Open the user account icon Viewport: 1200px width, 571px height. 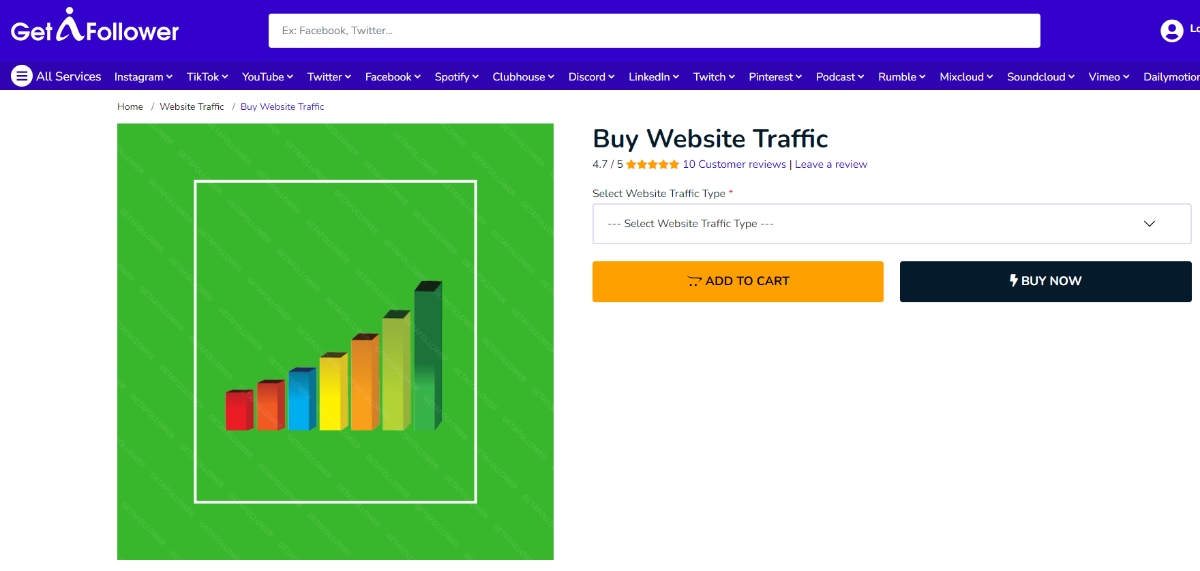tap(1171, 31)
